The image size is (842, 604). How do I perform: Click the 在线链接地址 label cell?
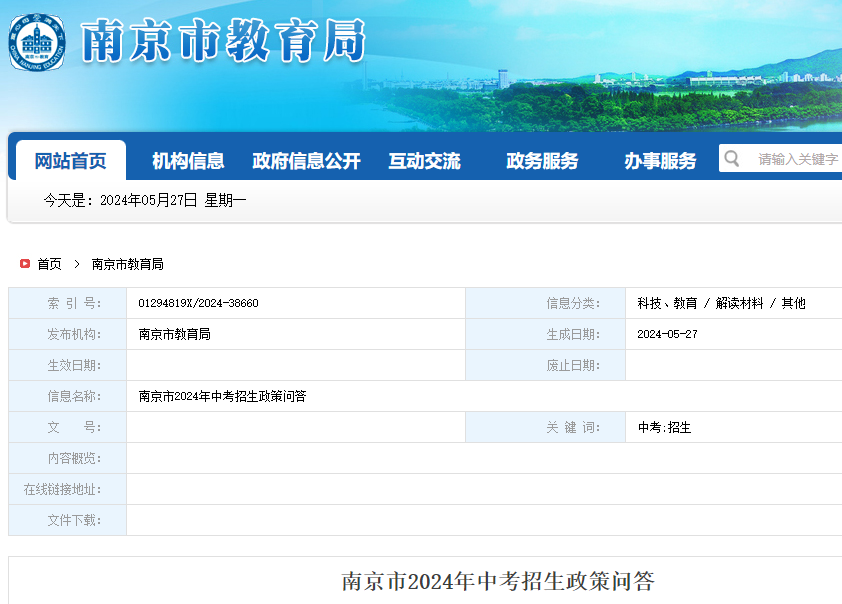(x=68, y=490)
